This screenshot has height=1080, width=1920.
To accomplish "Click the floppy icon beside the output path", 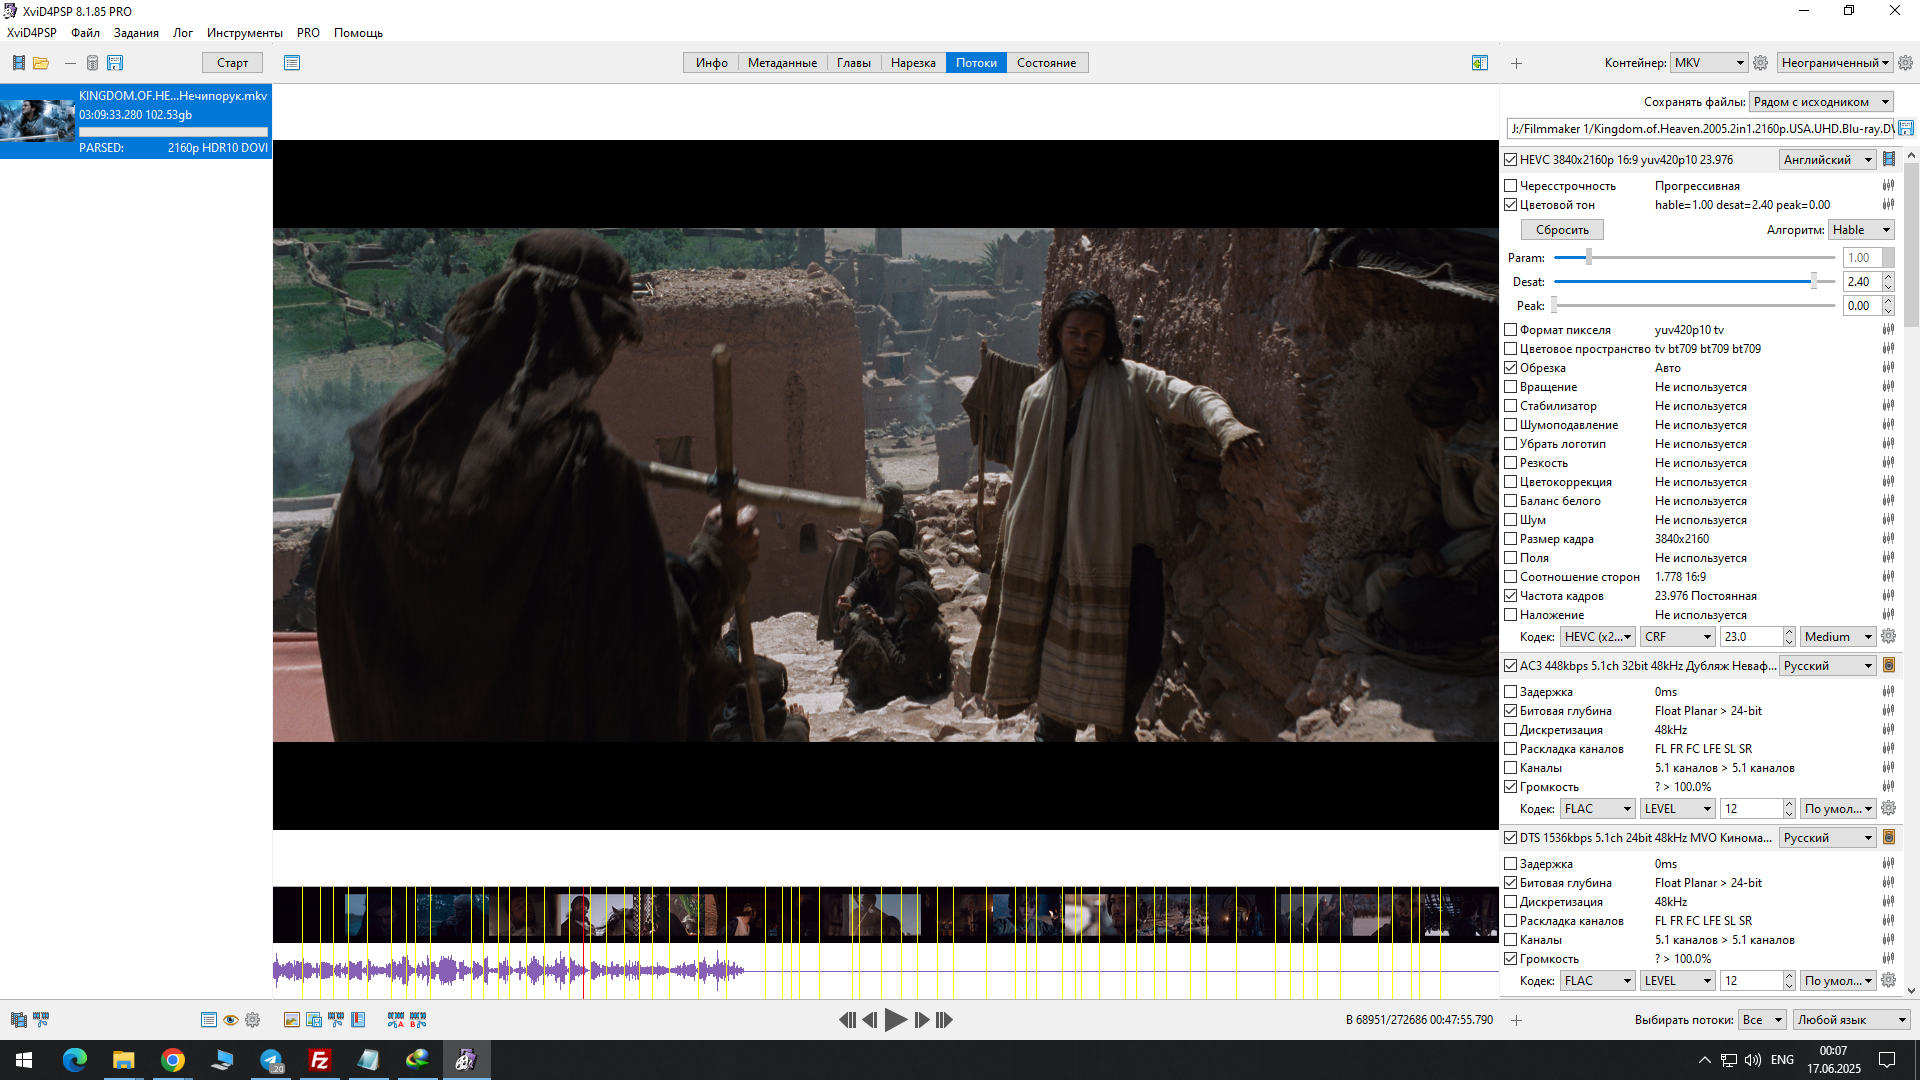I will [x=1906, y=128].
